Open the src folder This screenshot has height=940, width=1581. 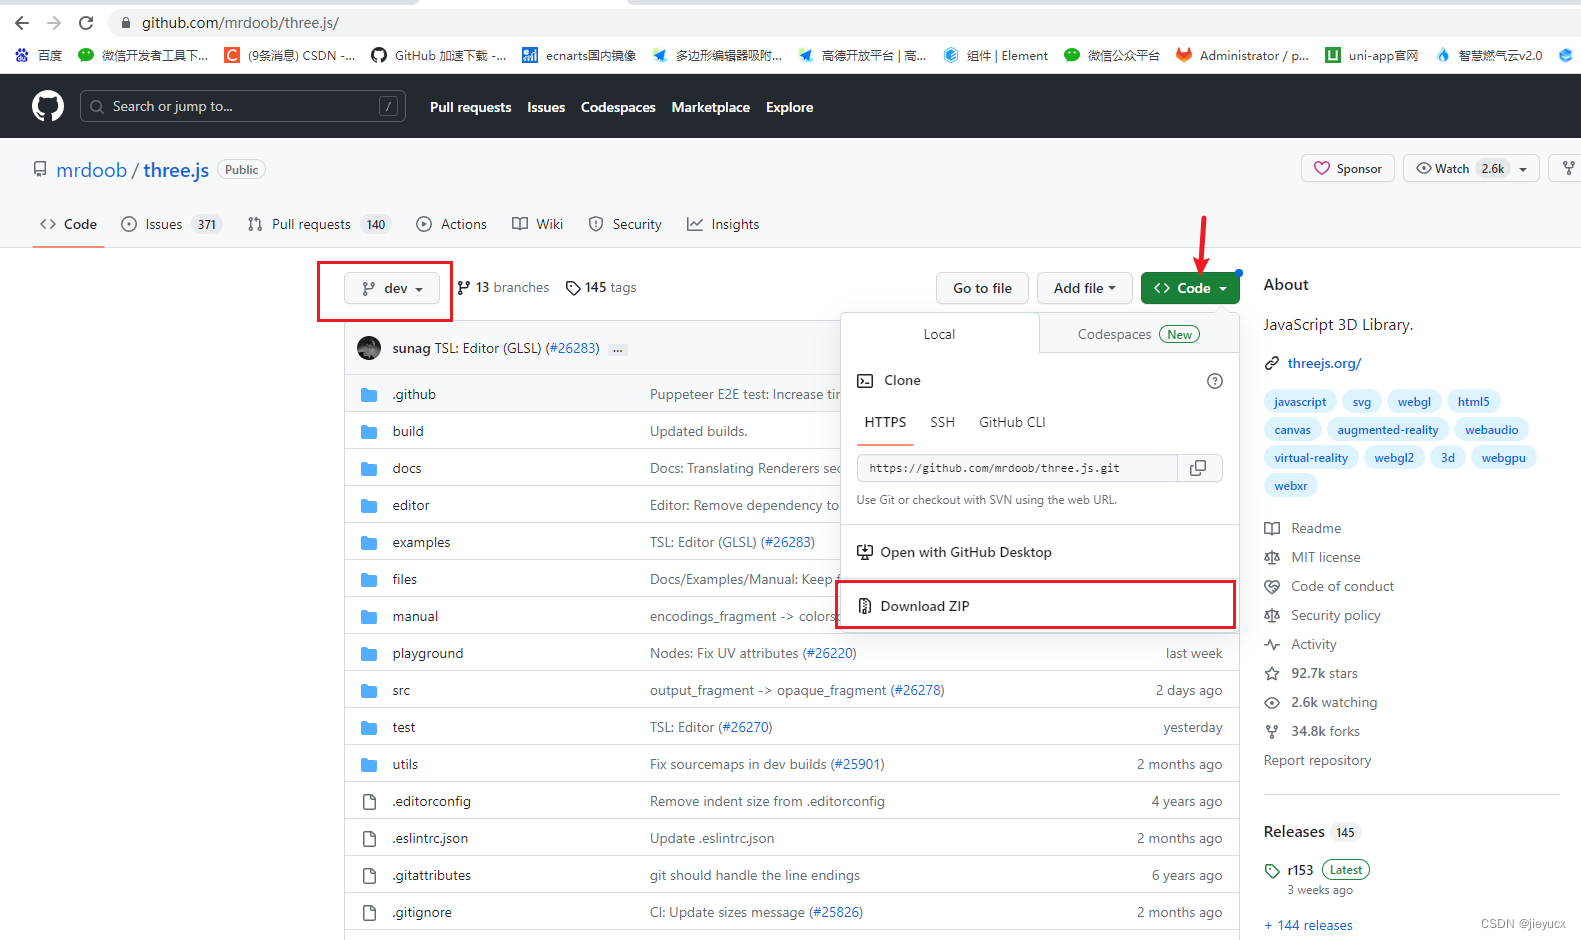pyautogui.click(x=401, y=691)
